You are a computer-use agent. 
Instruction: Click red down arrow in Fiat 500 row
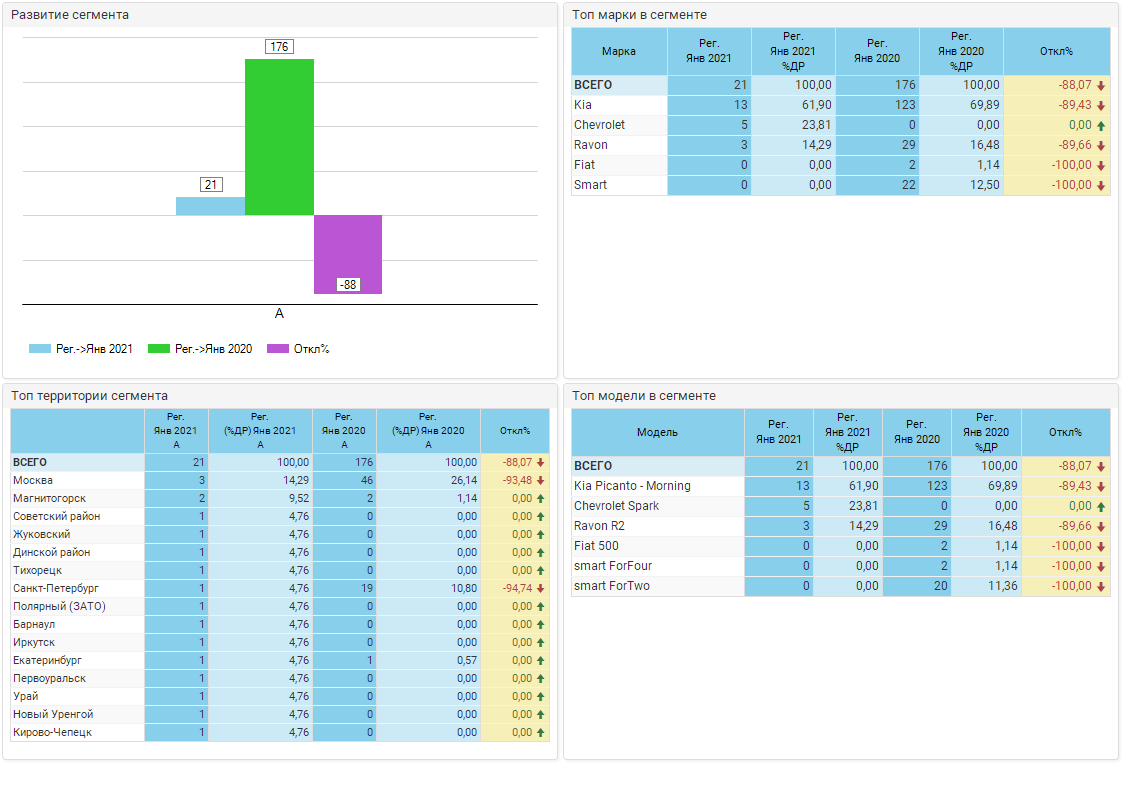coord(1101,546)
